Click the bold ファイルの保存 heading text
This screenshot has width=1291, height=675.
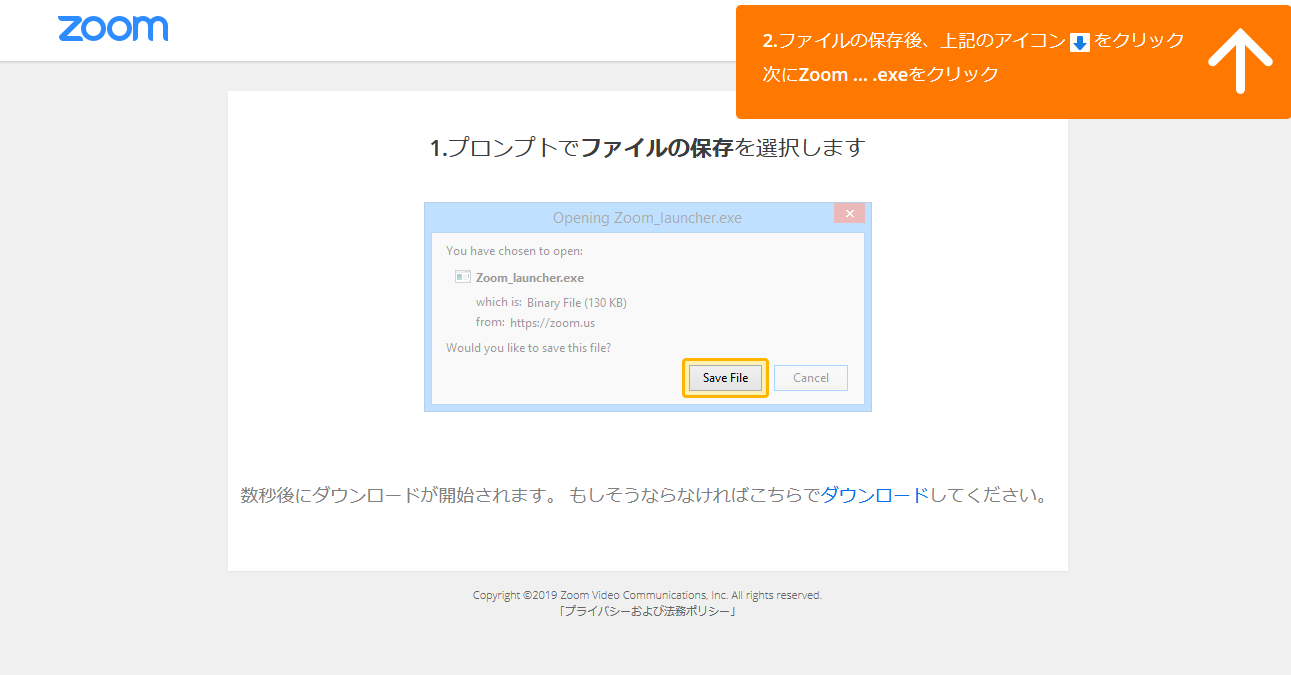coord(657,148)
